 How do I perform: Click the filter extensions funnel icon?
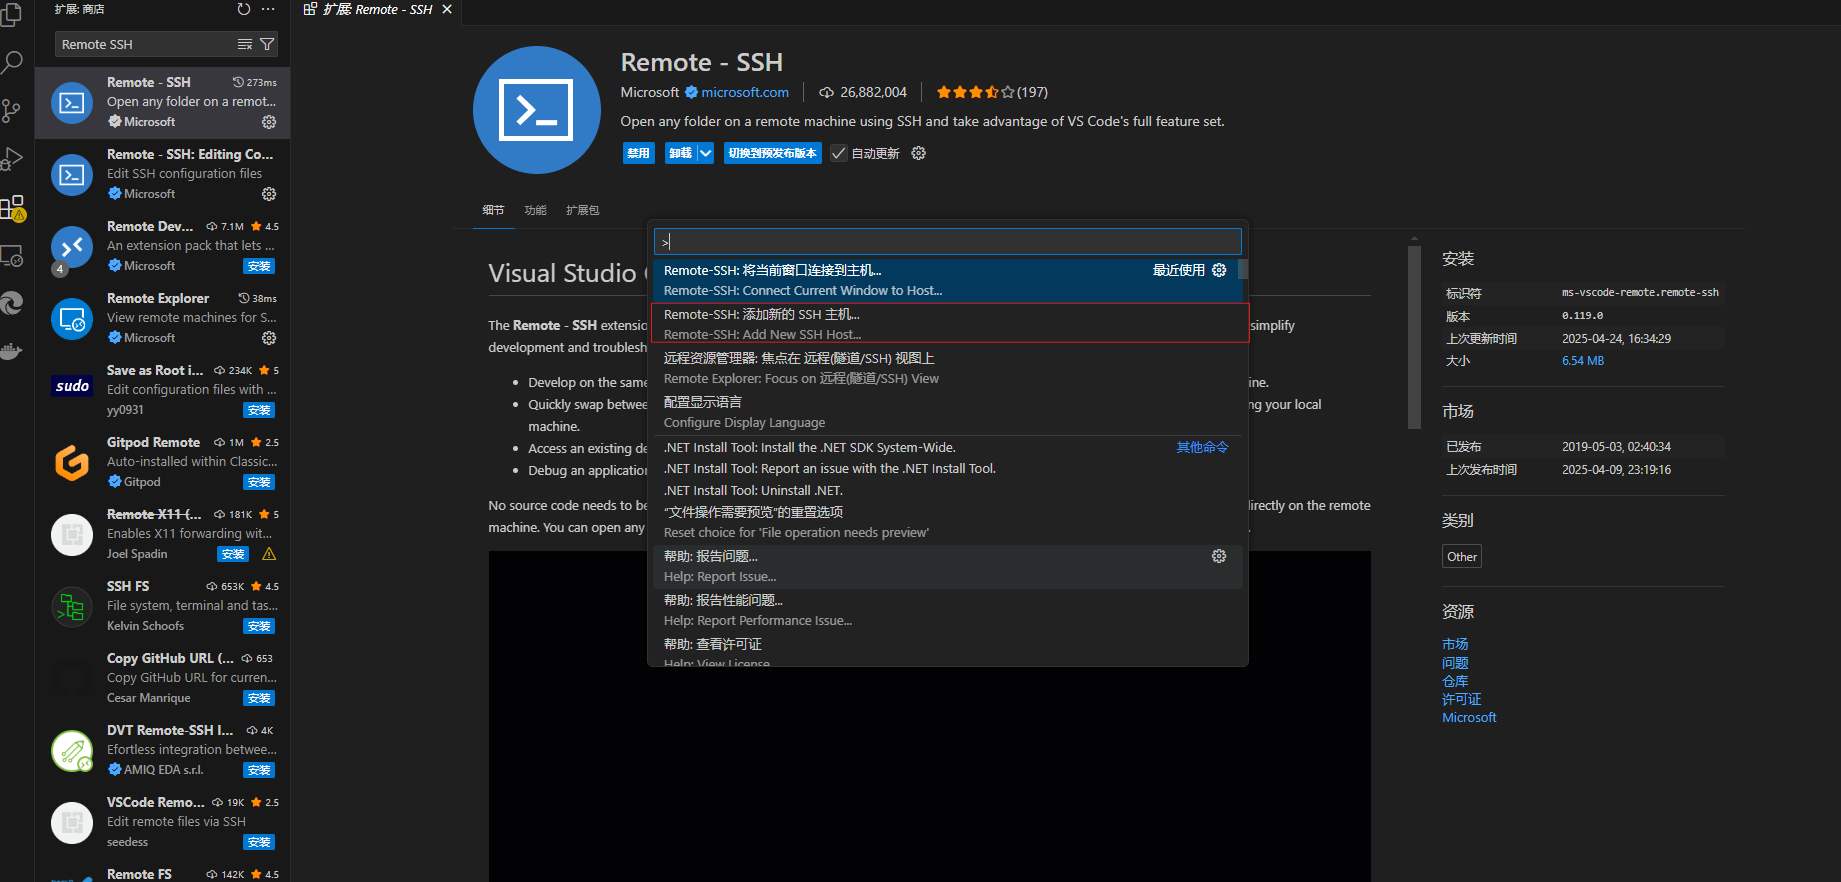point(267,44)
